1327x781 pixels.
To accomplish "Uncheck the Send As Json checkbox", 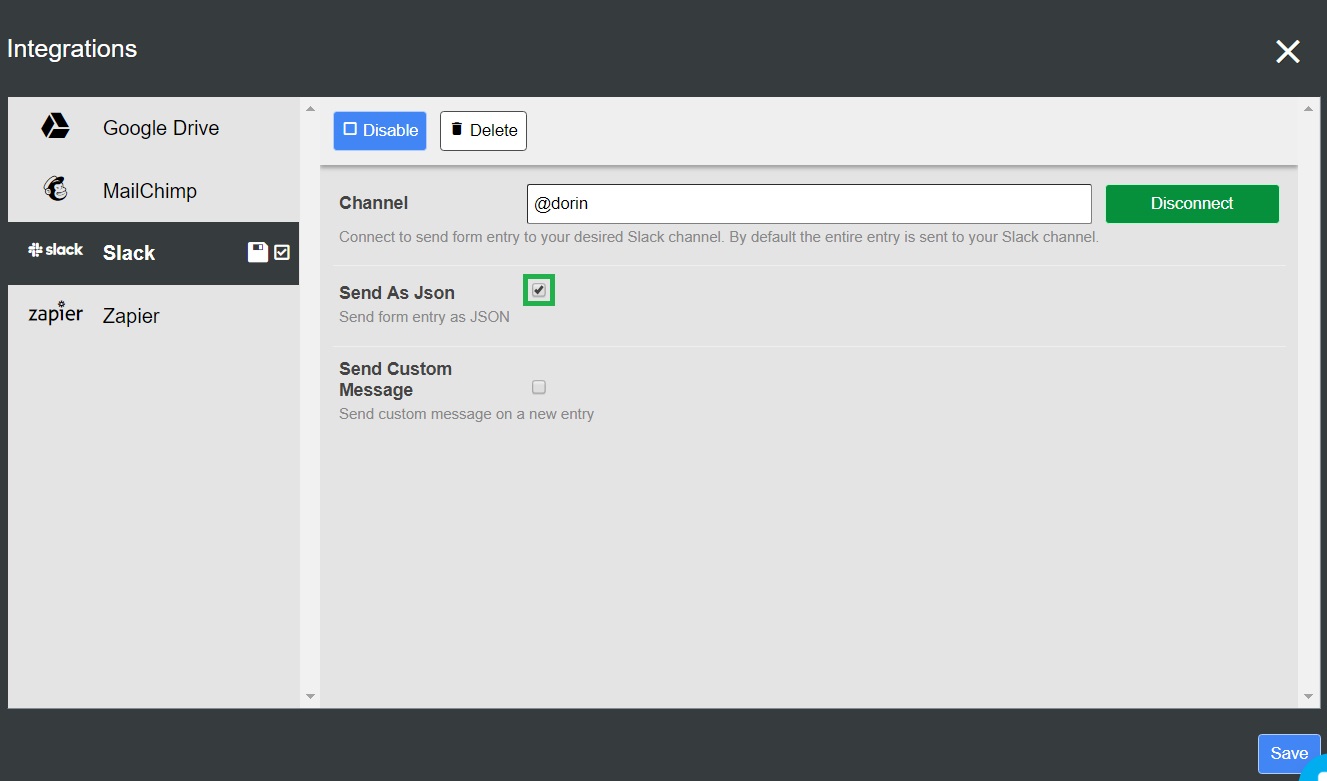I will click(x=539, y=290).
